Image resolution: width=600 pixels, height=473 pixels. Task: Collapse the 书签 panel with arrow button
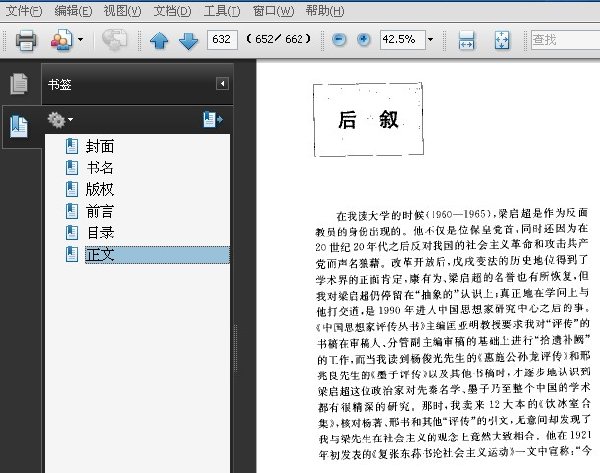click(x=222, y=84)
